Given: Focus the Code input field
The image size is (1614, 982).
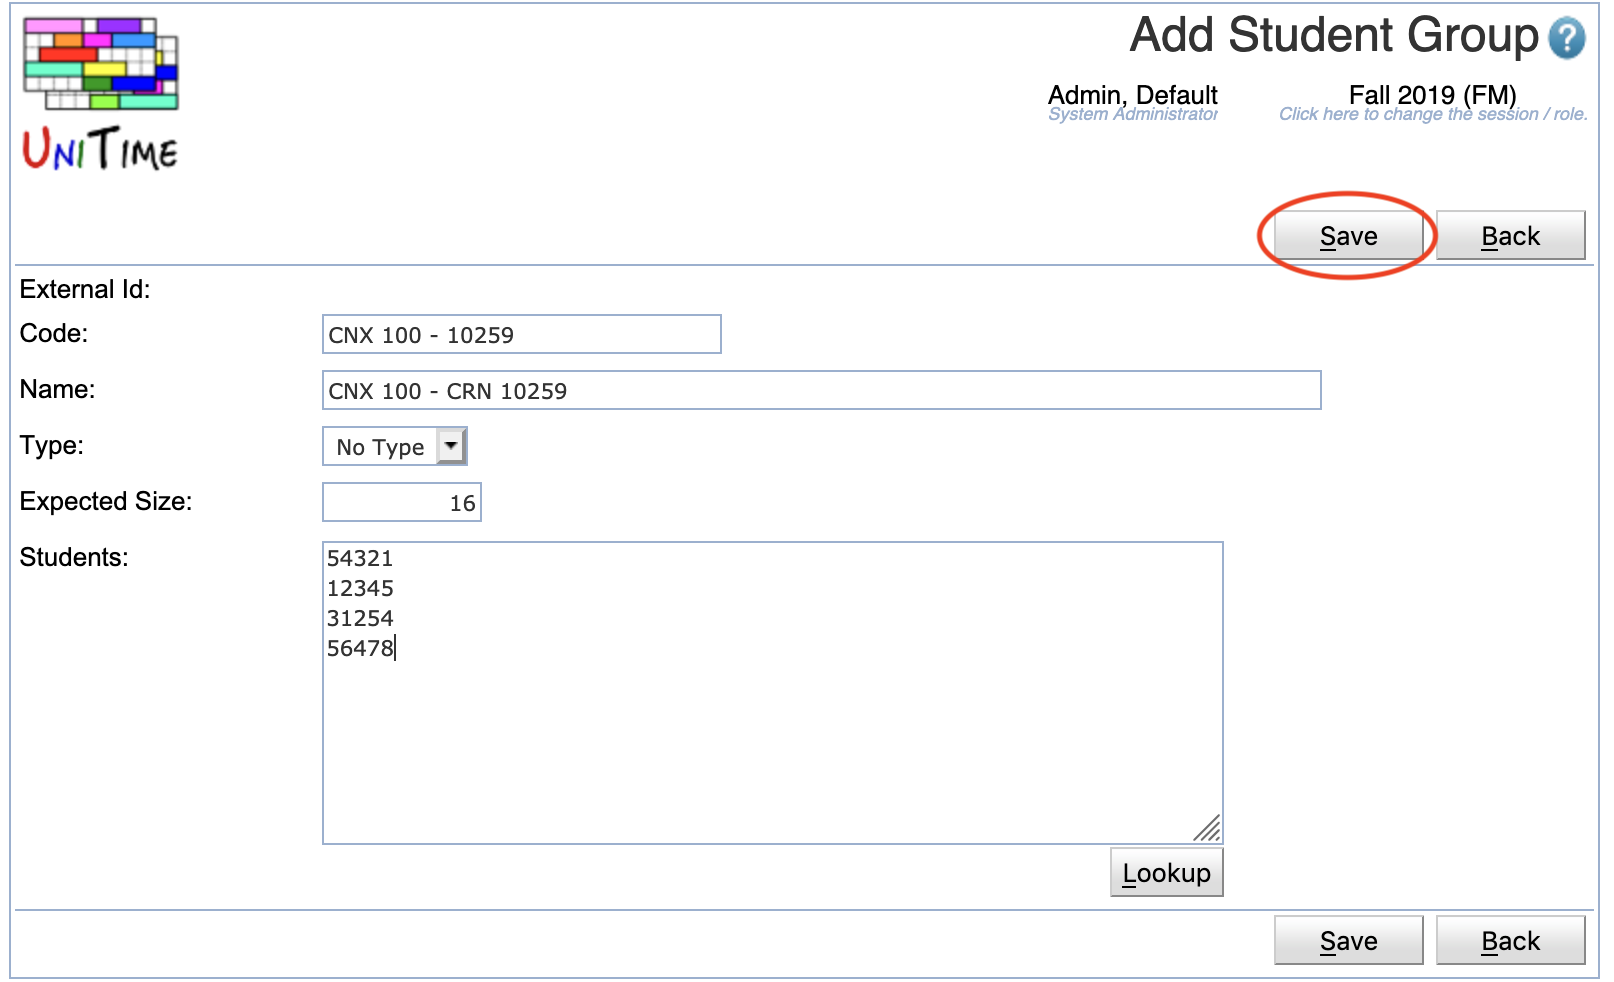Looking at the screenshot, I should point(521,334).
